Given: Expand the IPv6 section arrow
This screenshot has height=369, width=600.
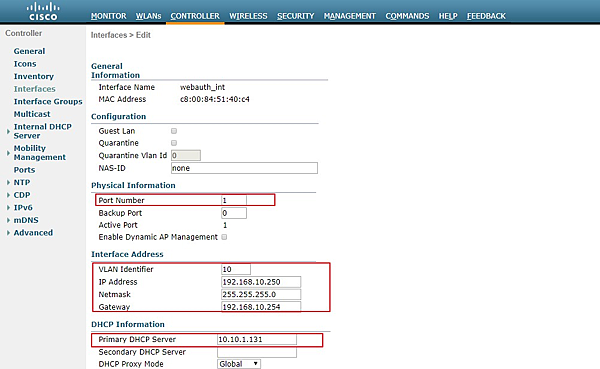Looking at the screenshot, I should coord(8,208).
